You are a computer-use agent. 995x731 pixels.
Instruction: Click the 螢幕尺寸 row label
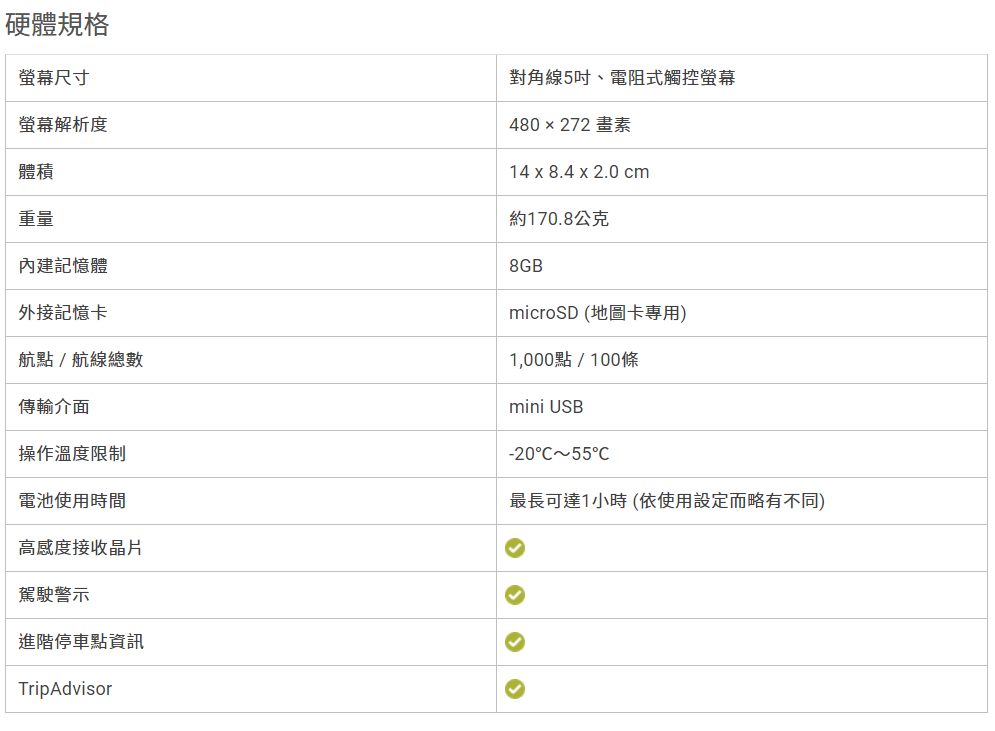click(54, 78)
